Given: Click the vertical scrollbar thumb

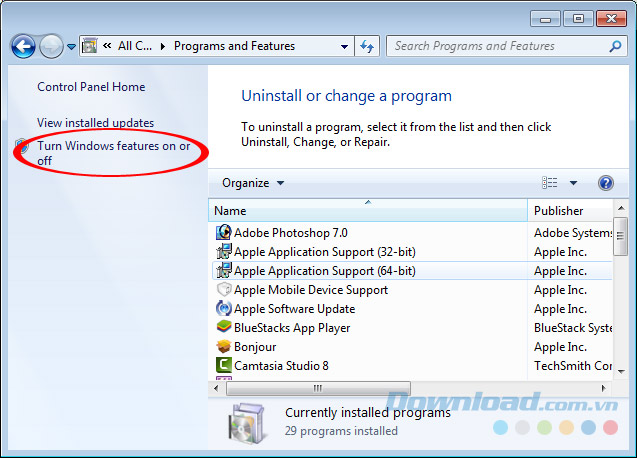Looking at the screenshot, I should click(x=620, y=236).
